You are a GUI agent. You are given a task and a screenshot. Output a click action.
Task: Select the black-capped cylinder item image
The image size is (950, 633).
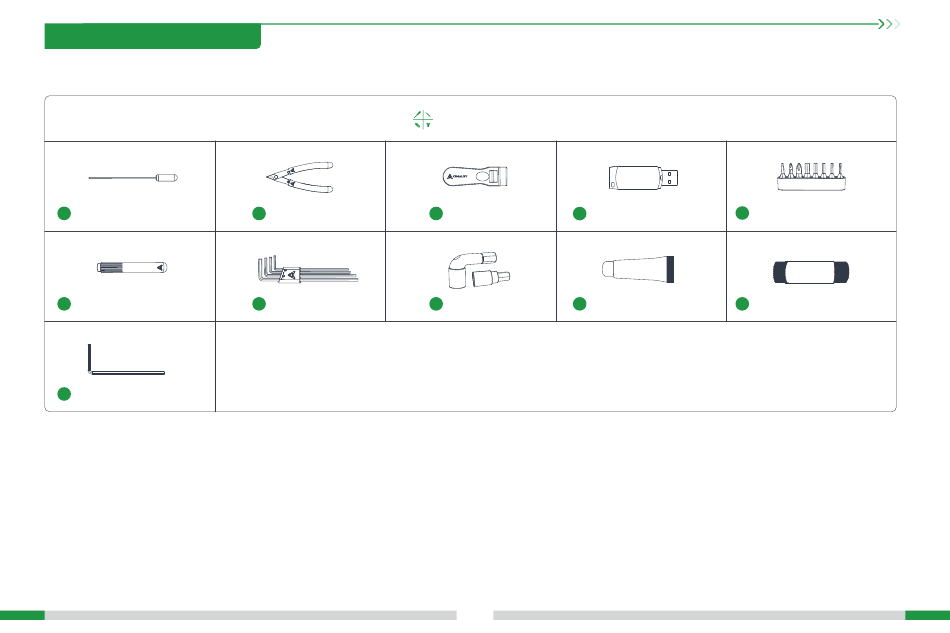[811, 272]
